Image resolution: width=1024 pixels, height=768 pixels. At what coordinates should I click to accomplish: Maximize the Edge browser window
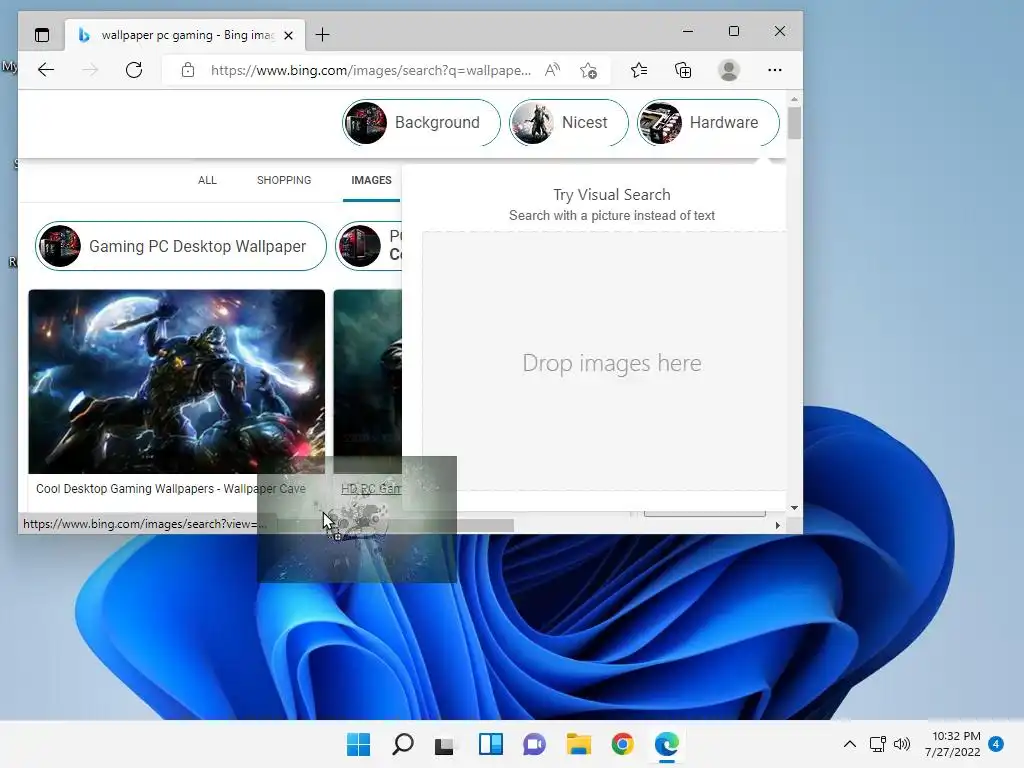(x=733, y=31)
